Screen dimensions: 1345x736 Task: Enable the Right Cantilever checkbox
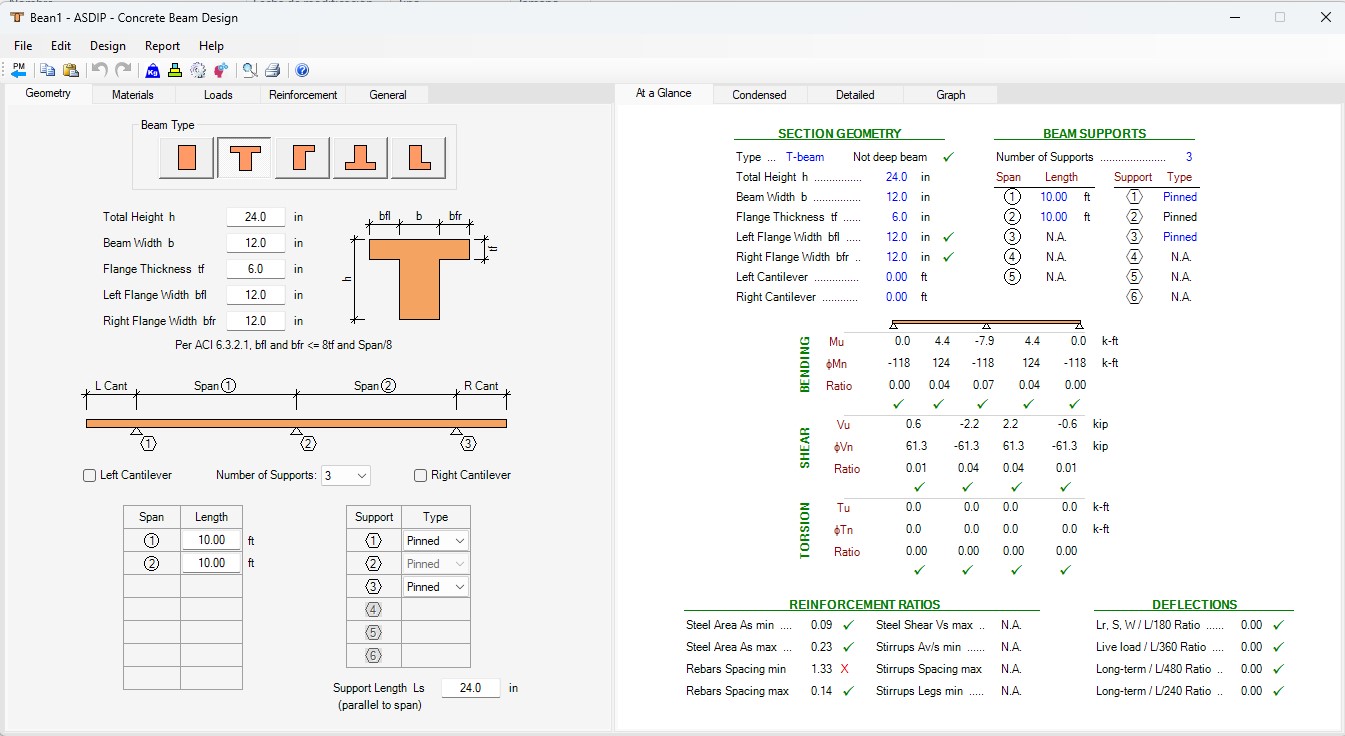pos(420,475)
